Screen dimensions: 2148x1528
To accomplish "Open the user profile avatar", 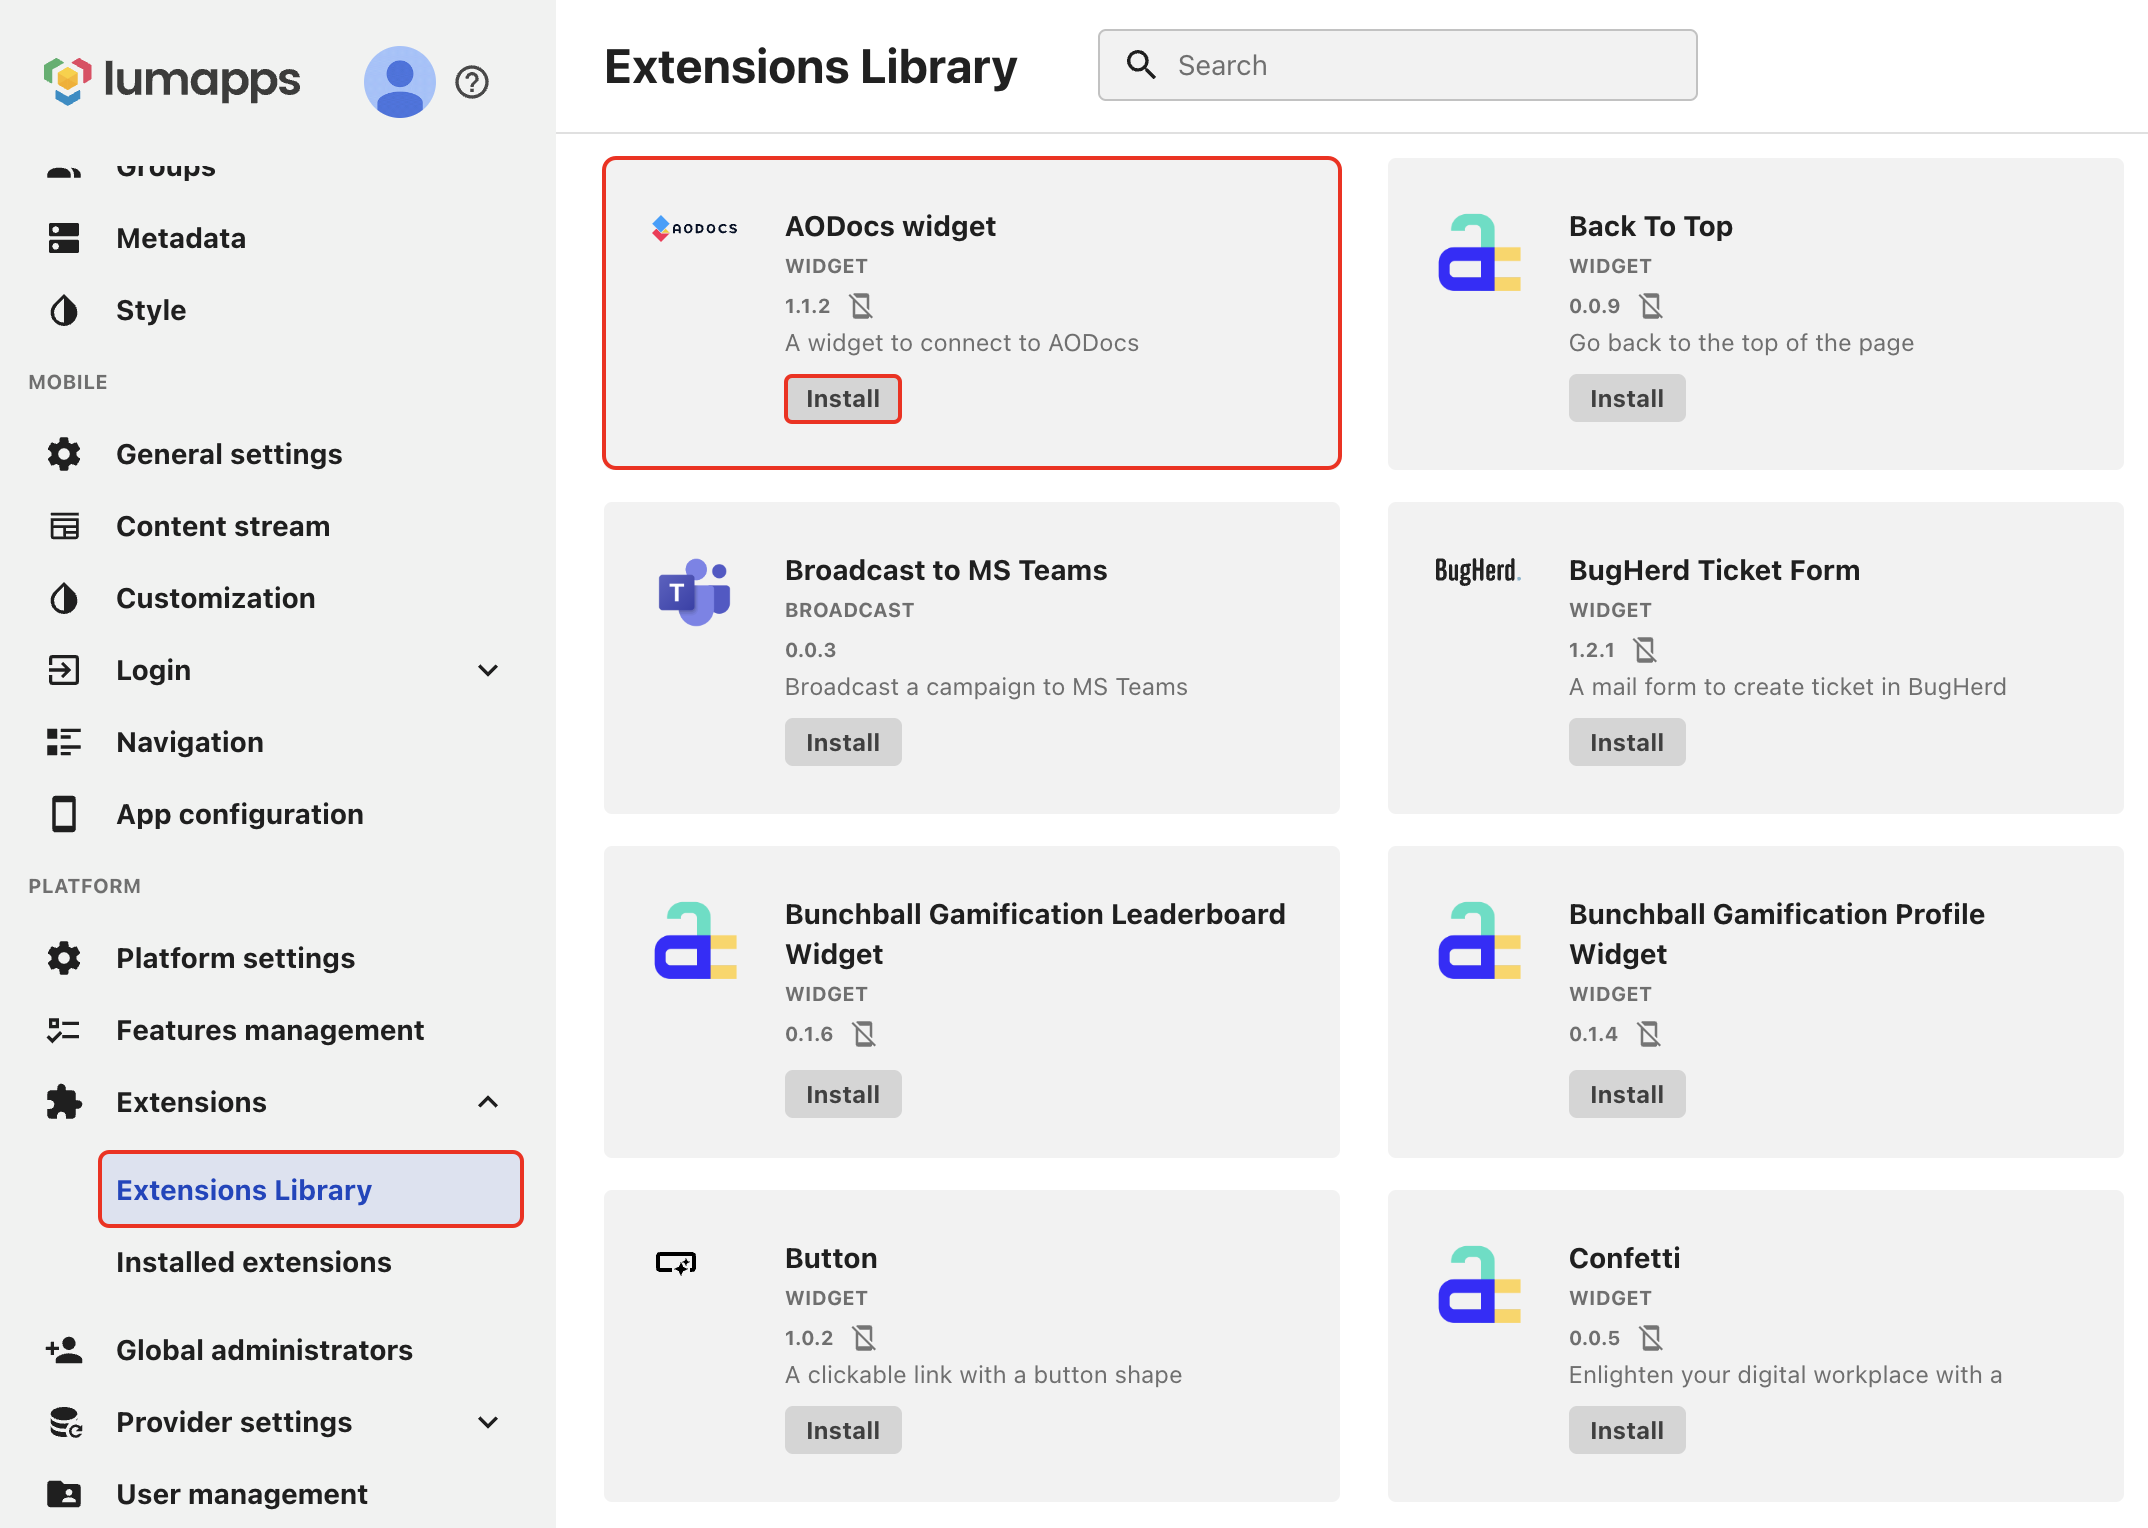I will coord(399,81).
